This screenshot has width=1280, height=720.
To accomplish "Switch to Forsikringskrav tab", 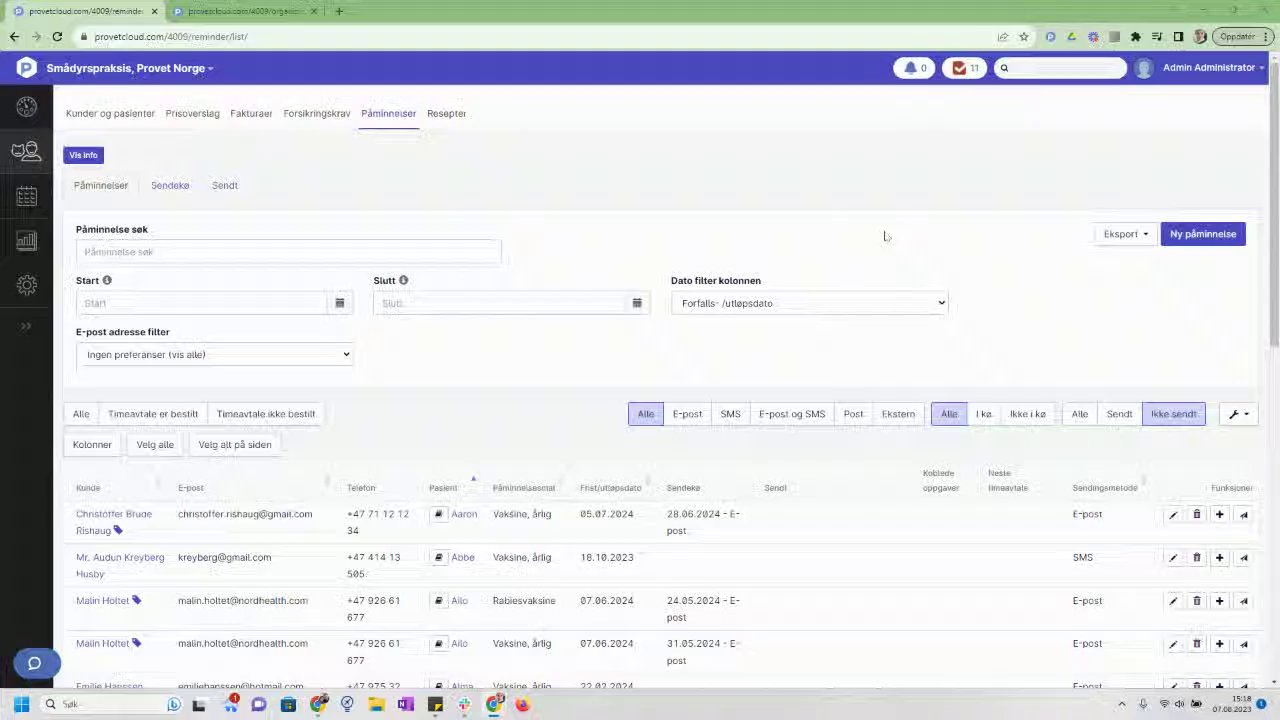I will [x=317, y=113].
